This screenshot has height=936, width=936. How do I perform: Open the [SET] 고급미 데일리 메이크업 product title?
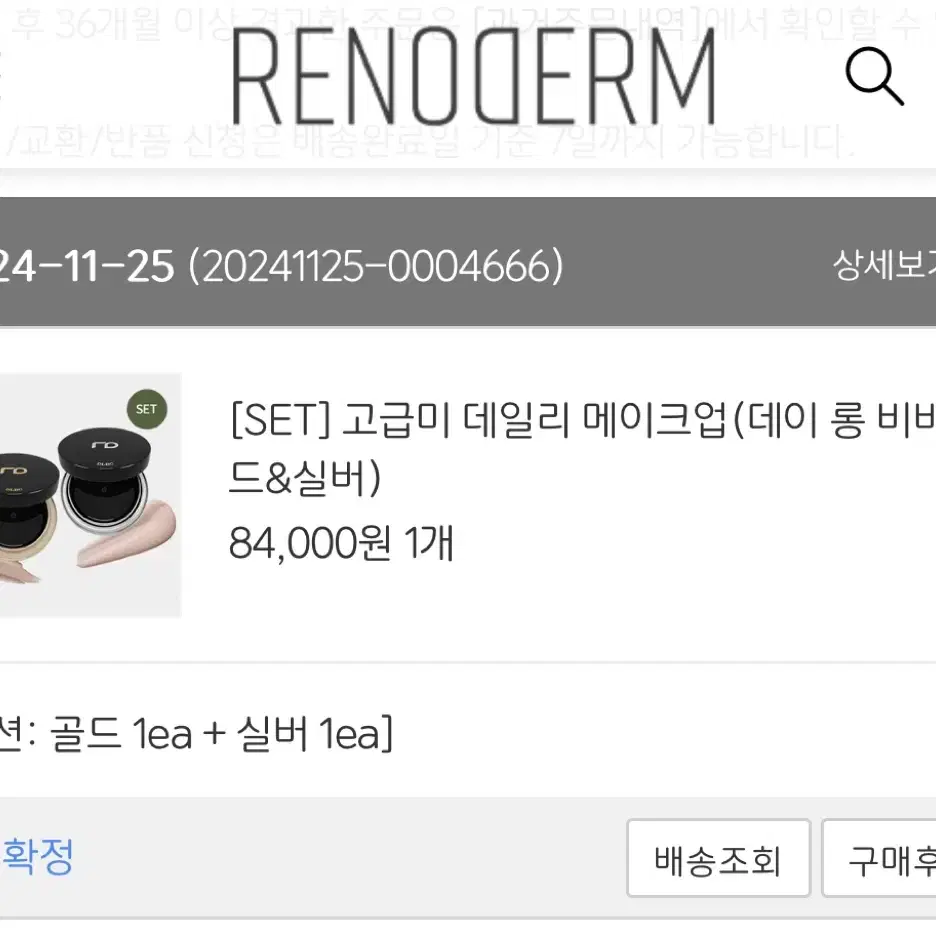click(x=583, y=449)
